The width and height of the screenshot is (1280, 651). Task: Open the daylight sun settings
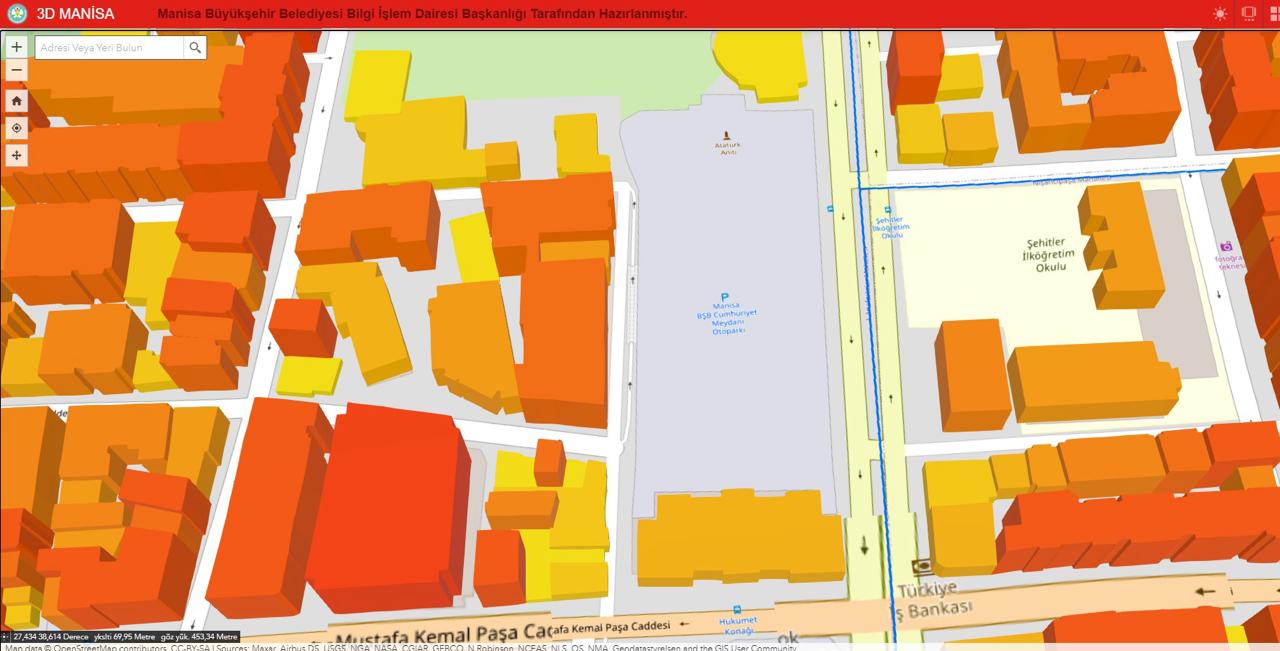pos(1220,14)
